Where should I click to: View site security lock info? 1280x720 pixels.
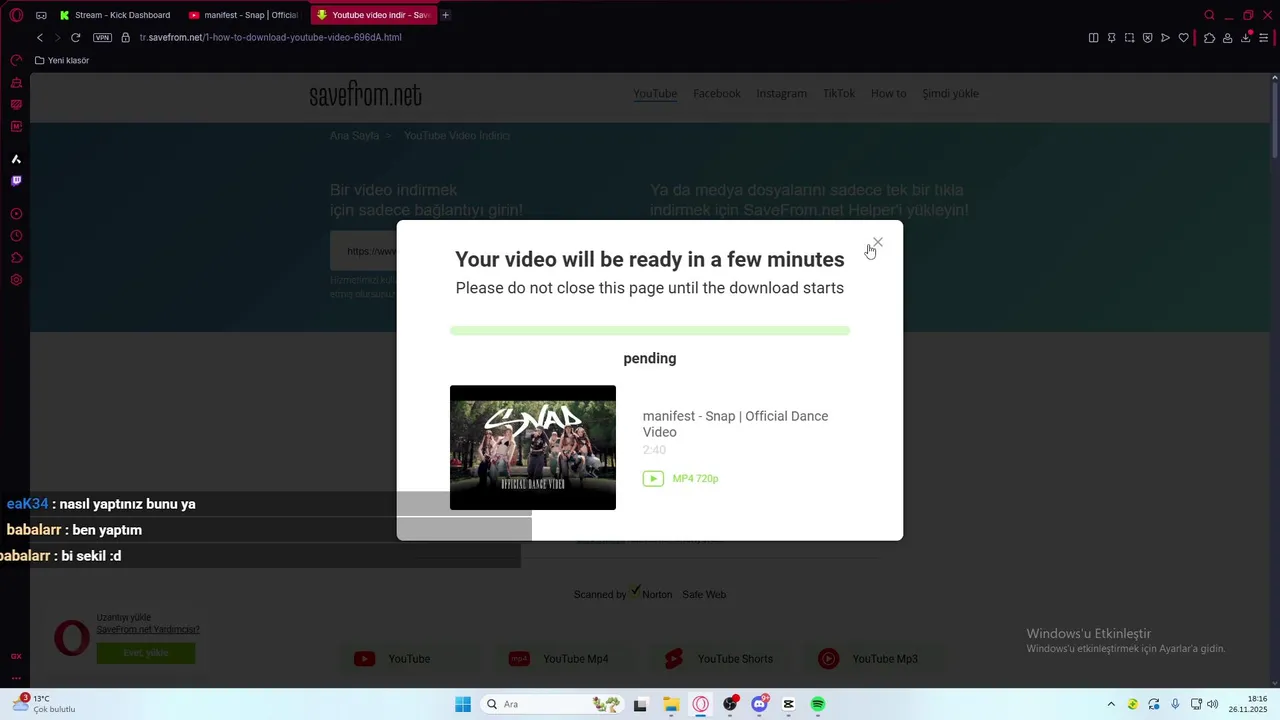(125, 37)
